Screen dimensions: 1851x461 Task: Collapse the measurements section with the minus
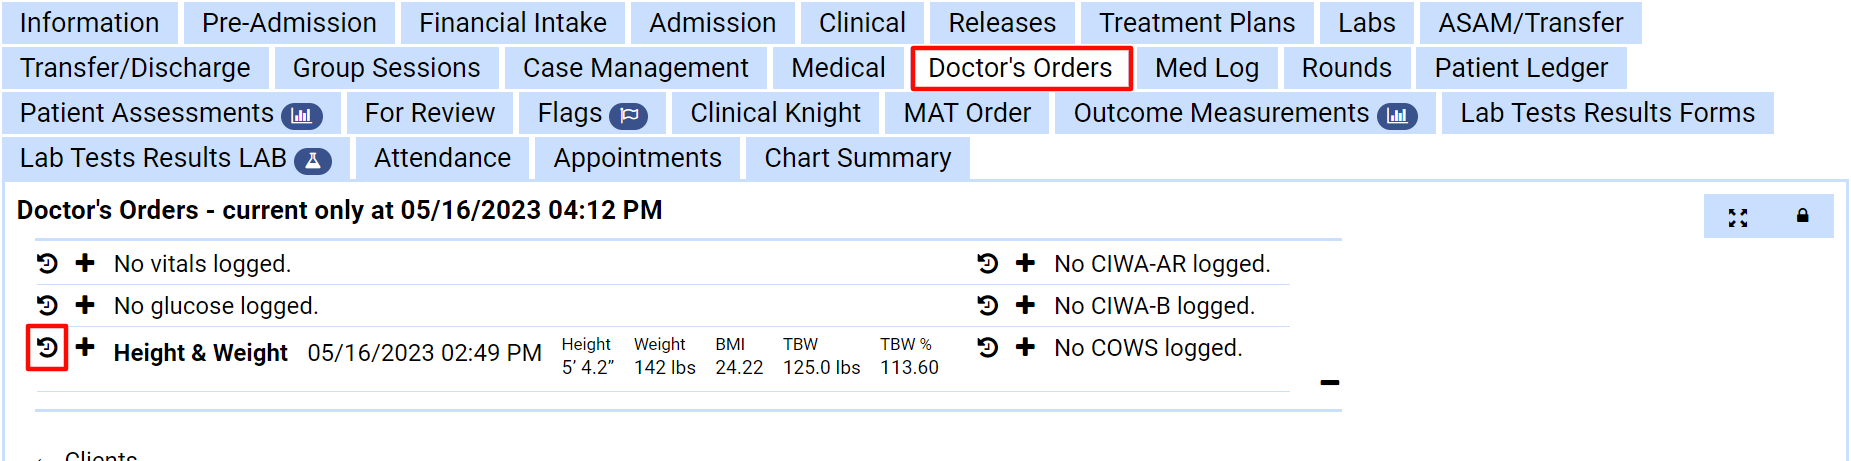click(1329, 382)
